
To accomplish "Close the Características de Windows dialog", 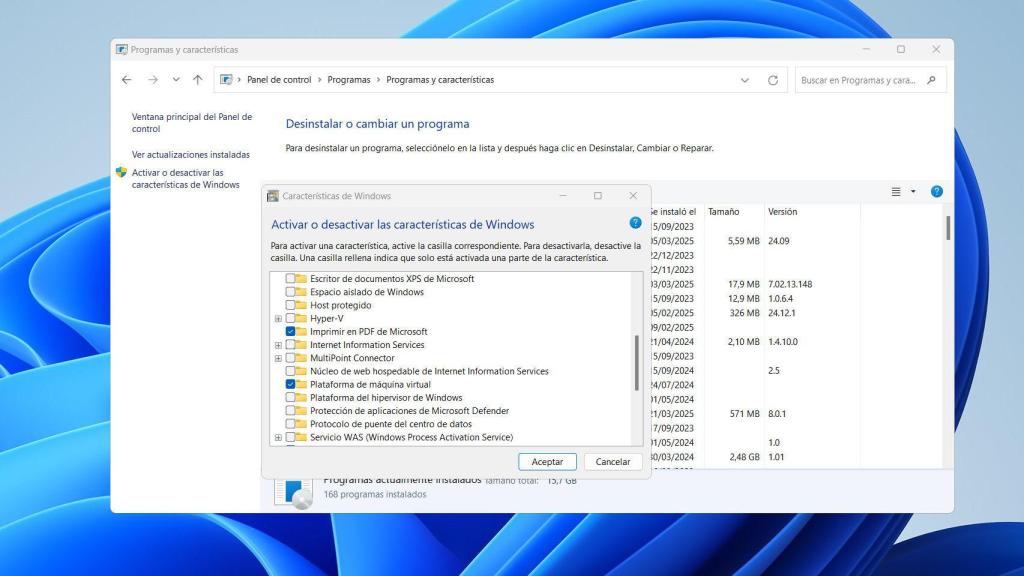I will click(633, 196).
